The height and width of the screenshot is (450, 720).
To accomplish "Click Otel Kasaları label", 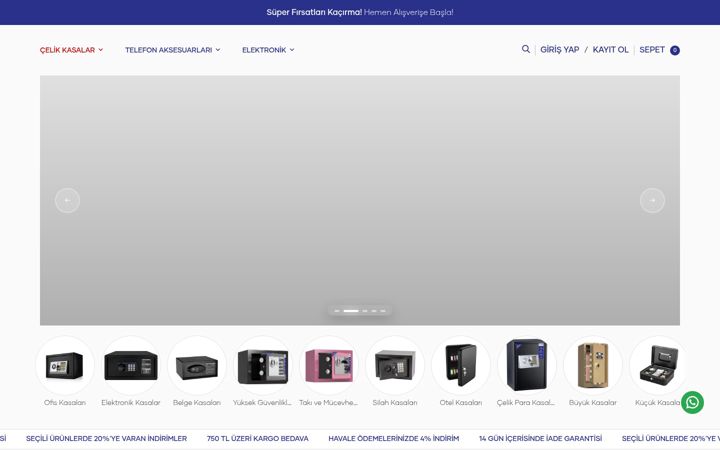I will 461,403.
